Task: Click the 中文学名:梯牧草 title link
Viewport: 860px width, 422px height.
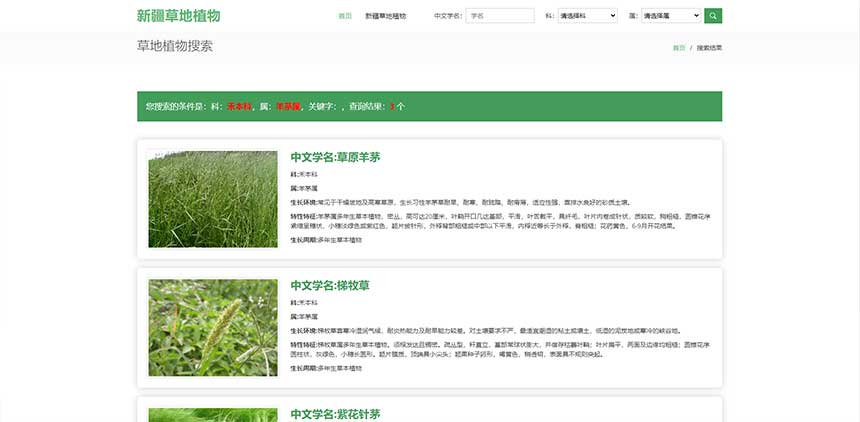Action: pos(330,285)
